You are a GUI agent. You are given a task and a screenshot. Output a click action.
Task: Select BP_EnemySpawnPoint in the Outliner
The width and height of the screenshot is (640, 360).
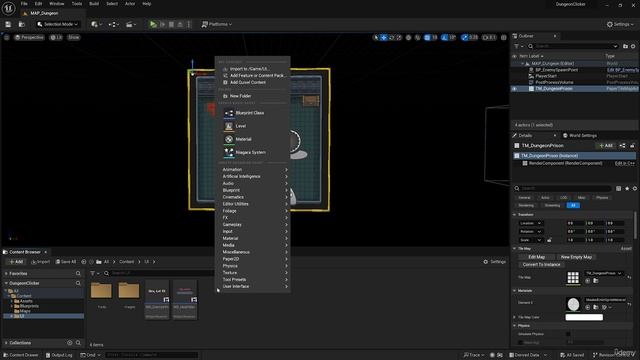click(x=556, y=70)
